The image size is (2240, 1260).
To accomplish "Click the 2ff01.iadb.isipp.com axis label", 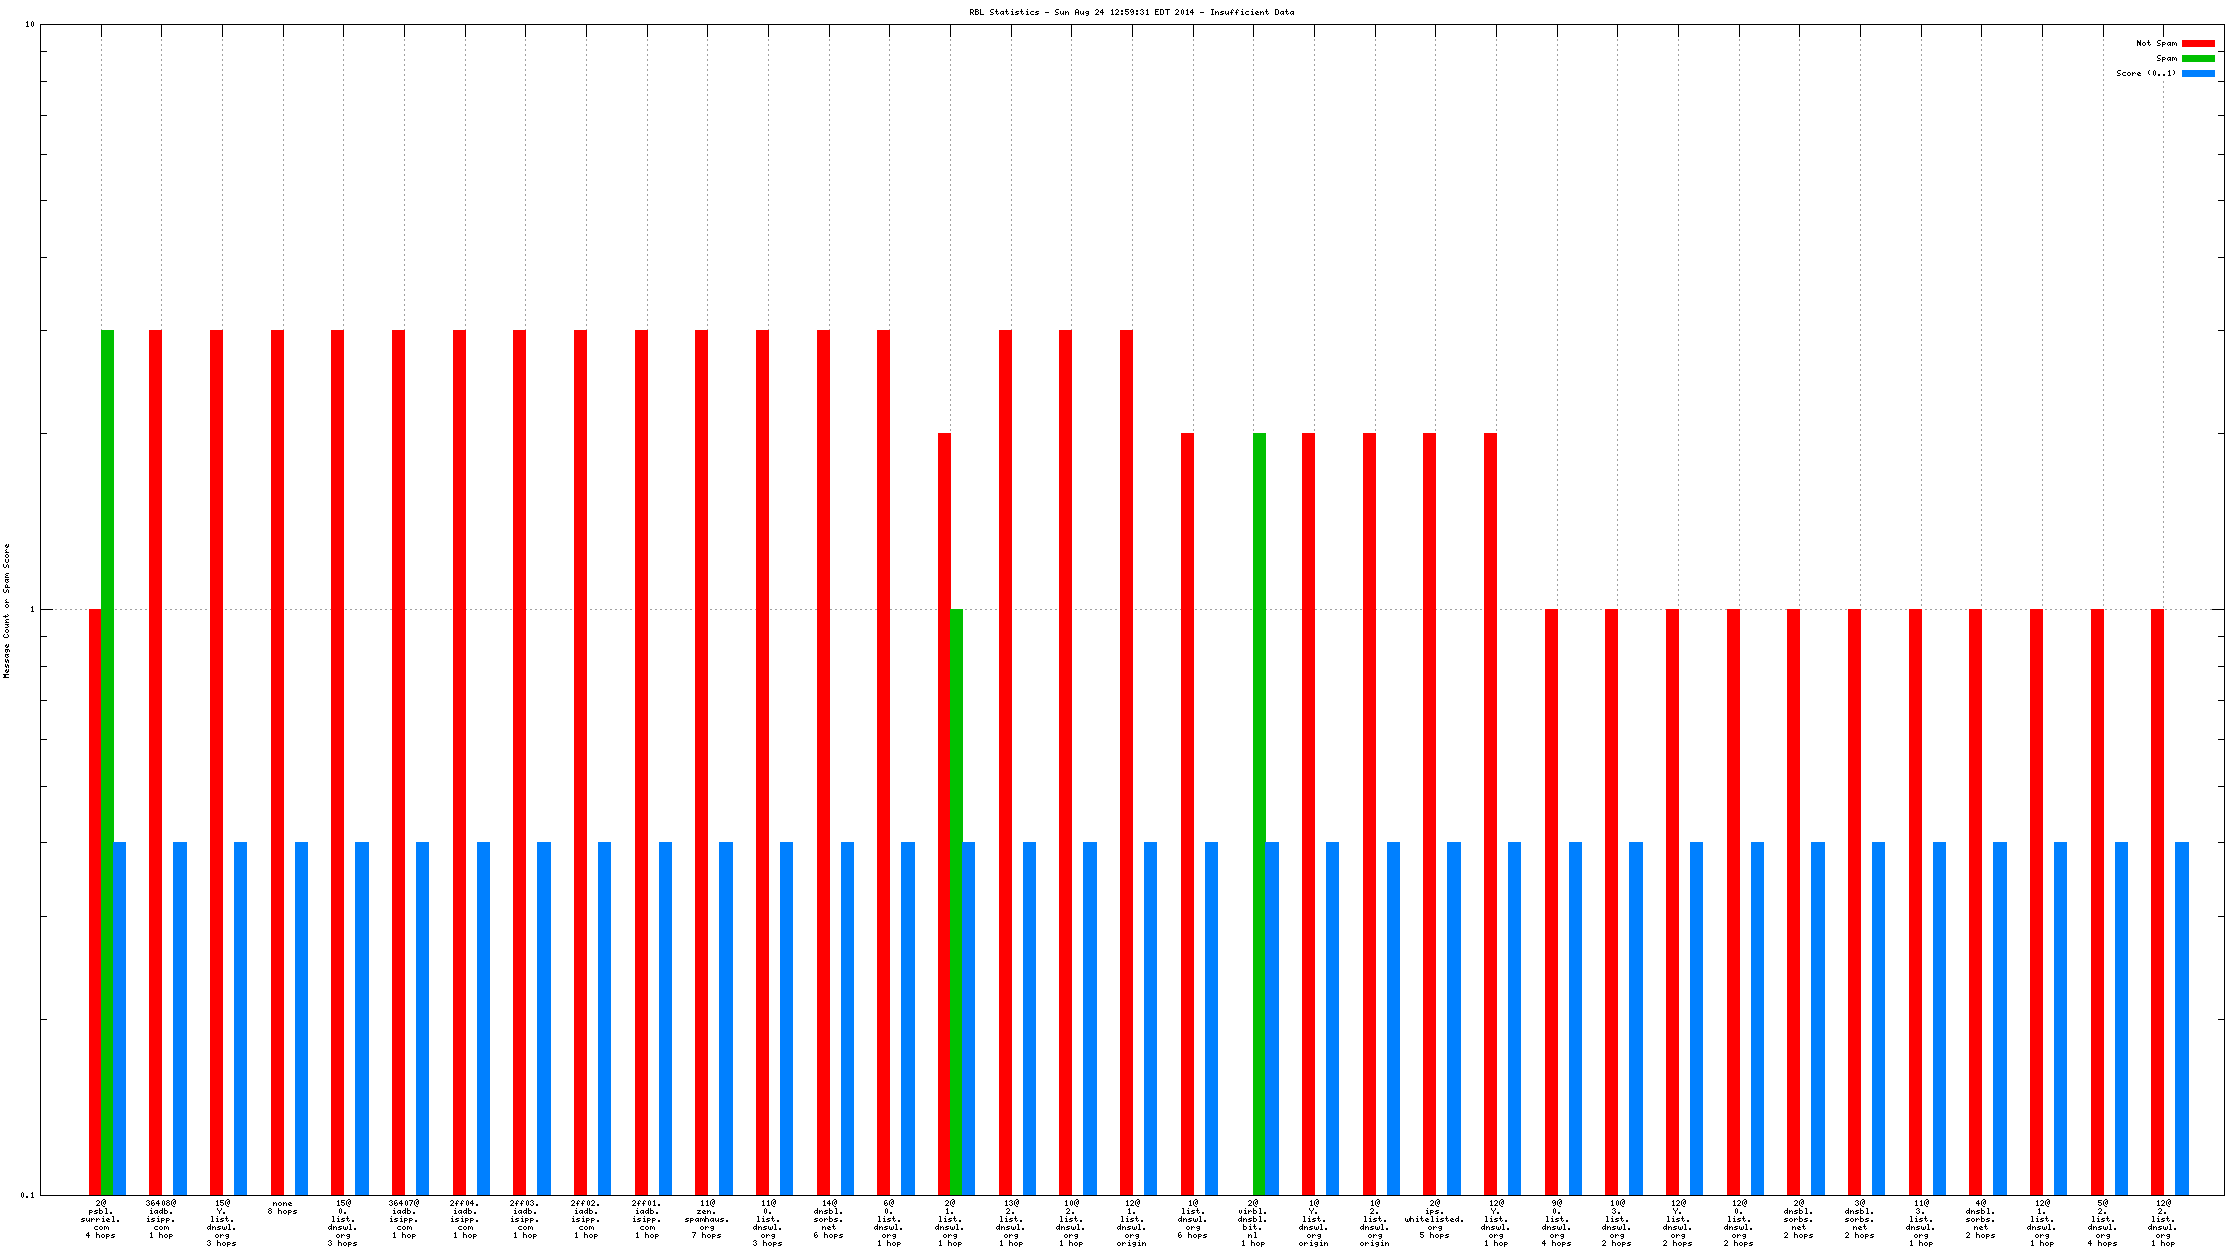I will [646, 1219].
